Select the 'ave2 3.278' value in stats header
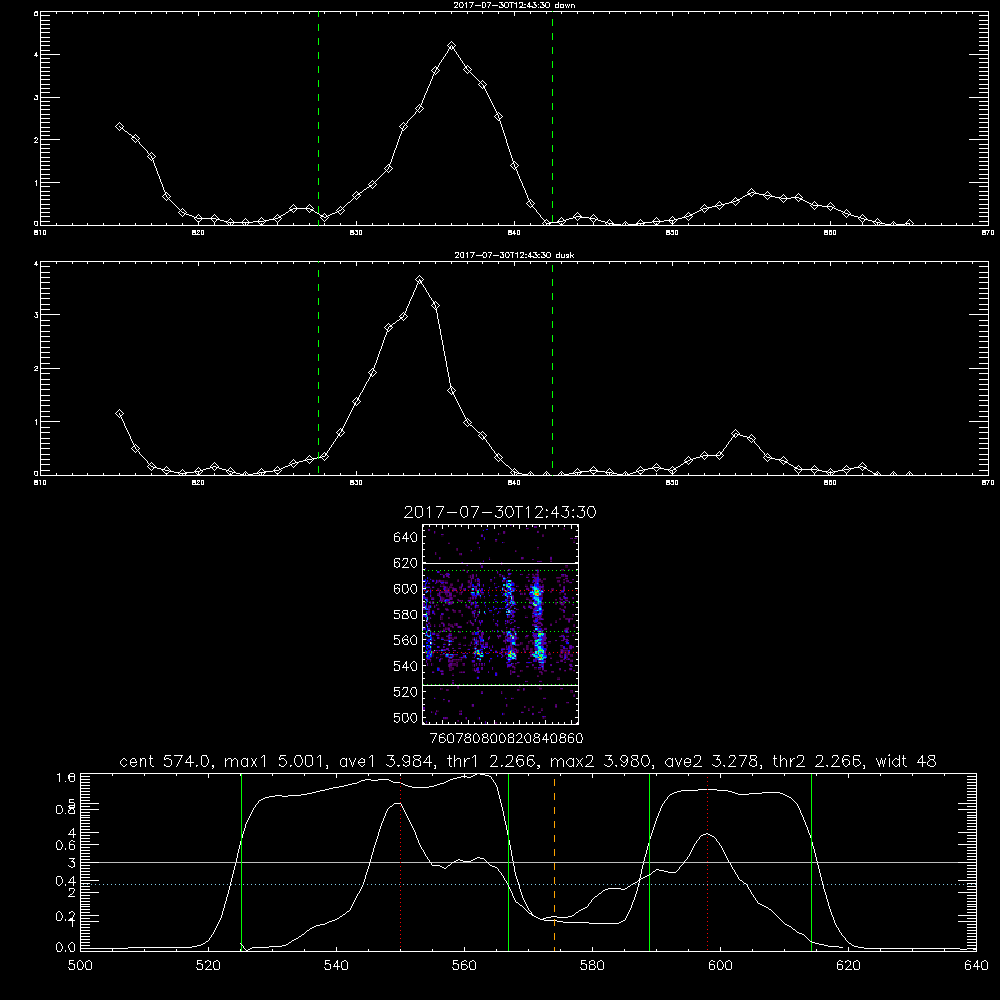This screenshot has height=1000, width=1000. [712, 761]
